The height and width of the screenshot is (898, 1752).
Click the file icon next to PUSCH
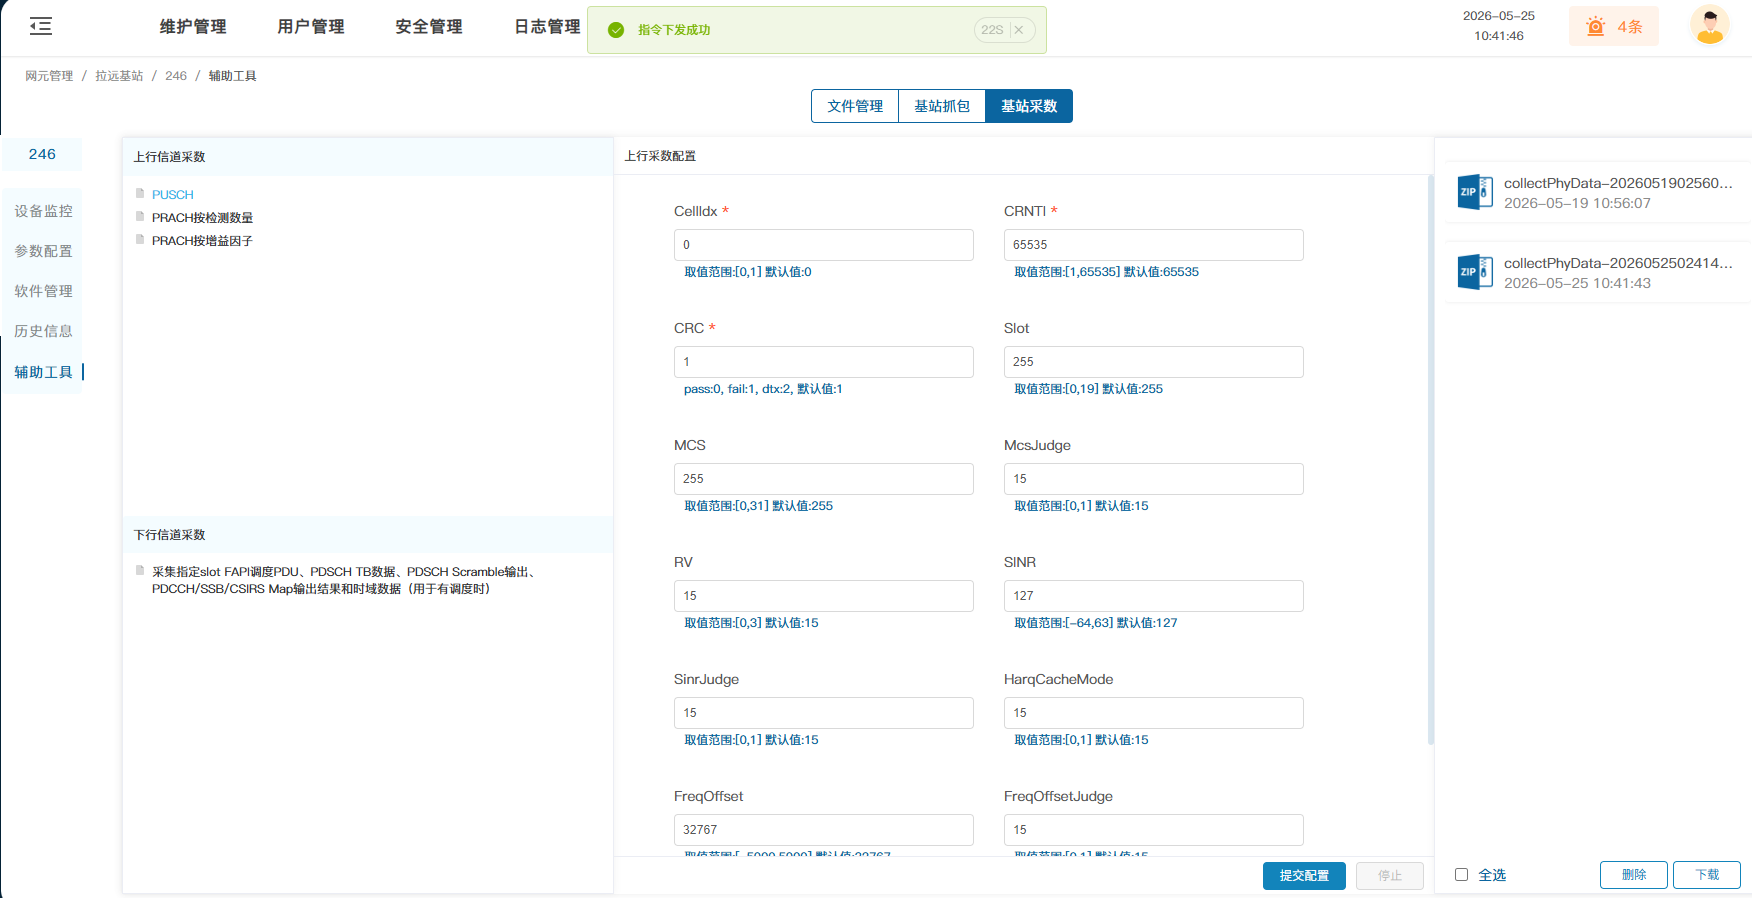(140, 194)
